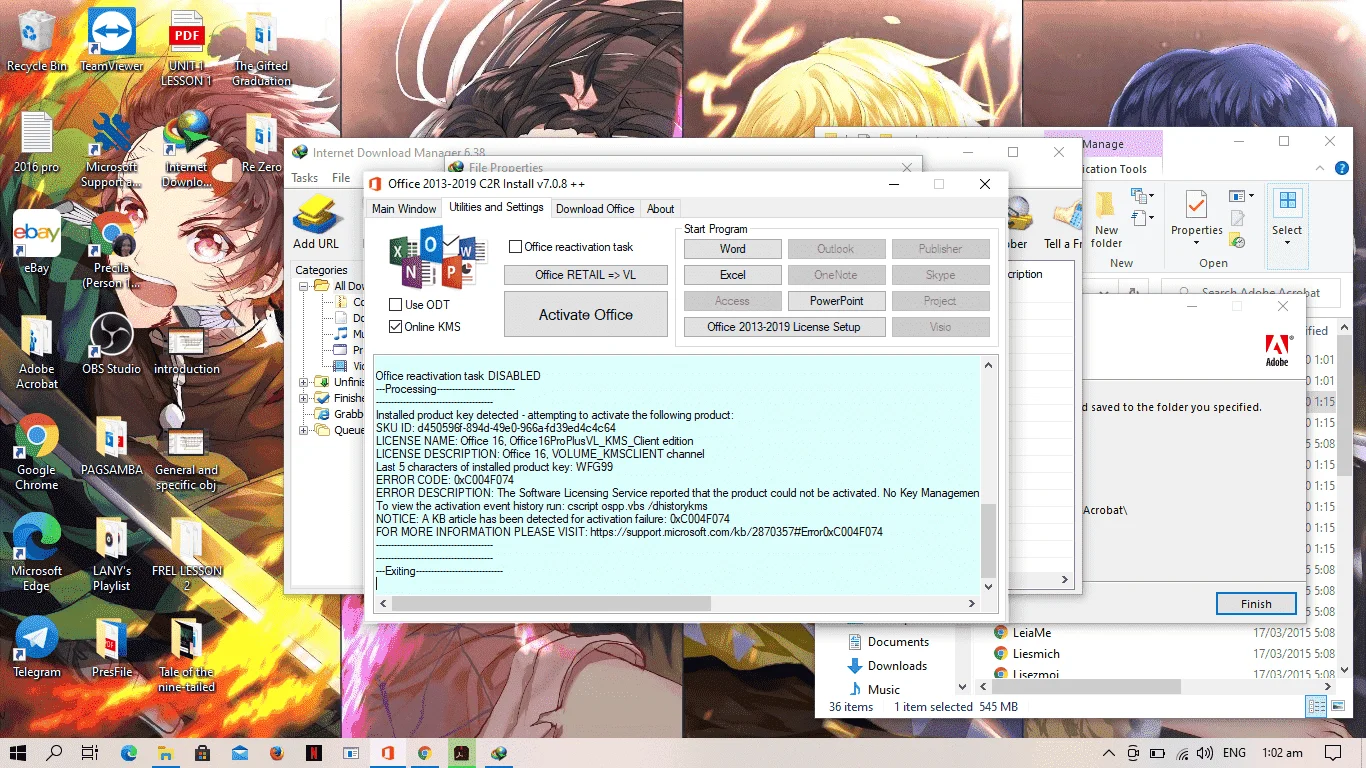
Task: Open Netflix from the taskbar
Action: [313, 753]
